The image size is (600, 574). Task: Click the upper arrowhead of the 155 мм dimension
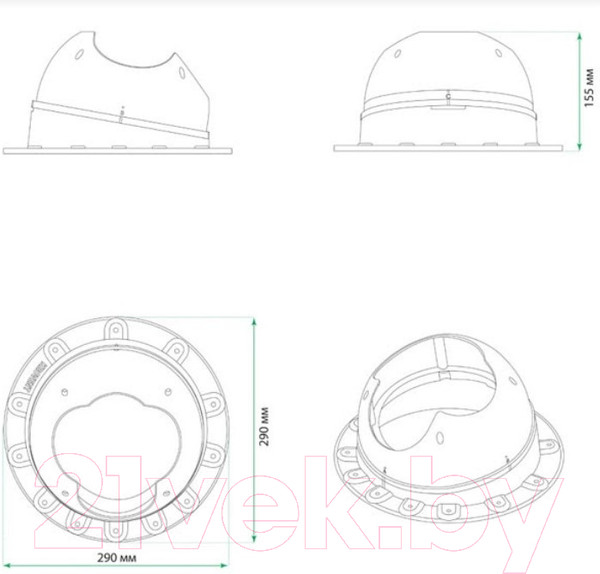point(580,35)
